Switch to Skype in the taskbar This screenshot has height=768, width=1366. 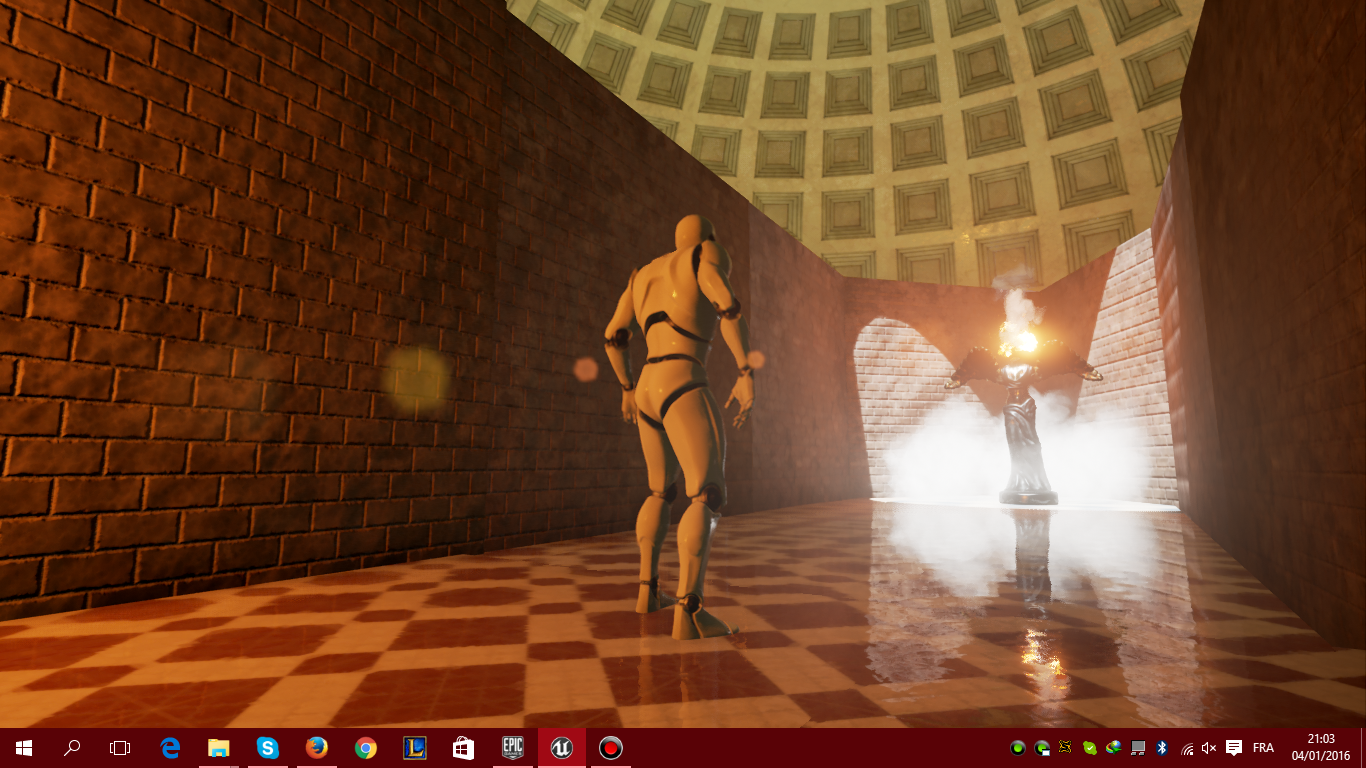[267, 748]
